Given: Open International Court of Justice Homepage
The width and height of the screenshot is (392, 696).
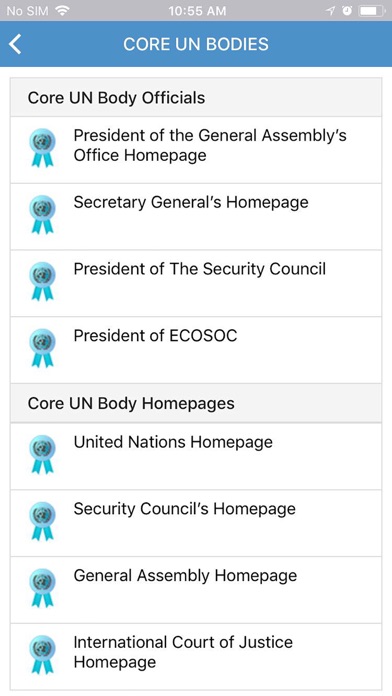Looking at the screenshot, I should pyautogui.click(x=196, y=656).
